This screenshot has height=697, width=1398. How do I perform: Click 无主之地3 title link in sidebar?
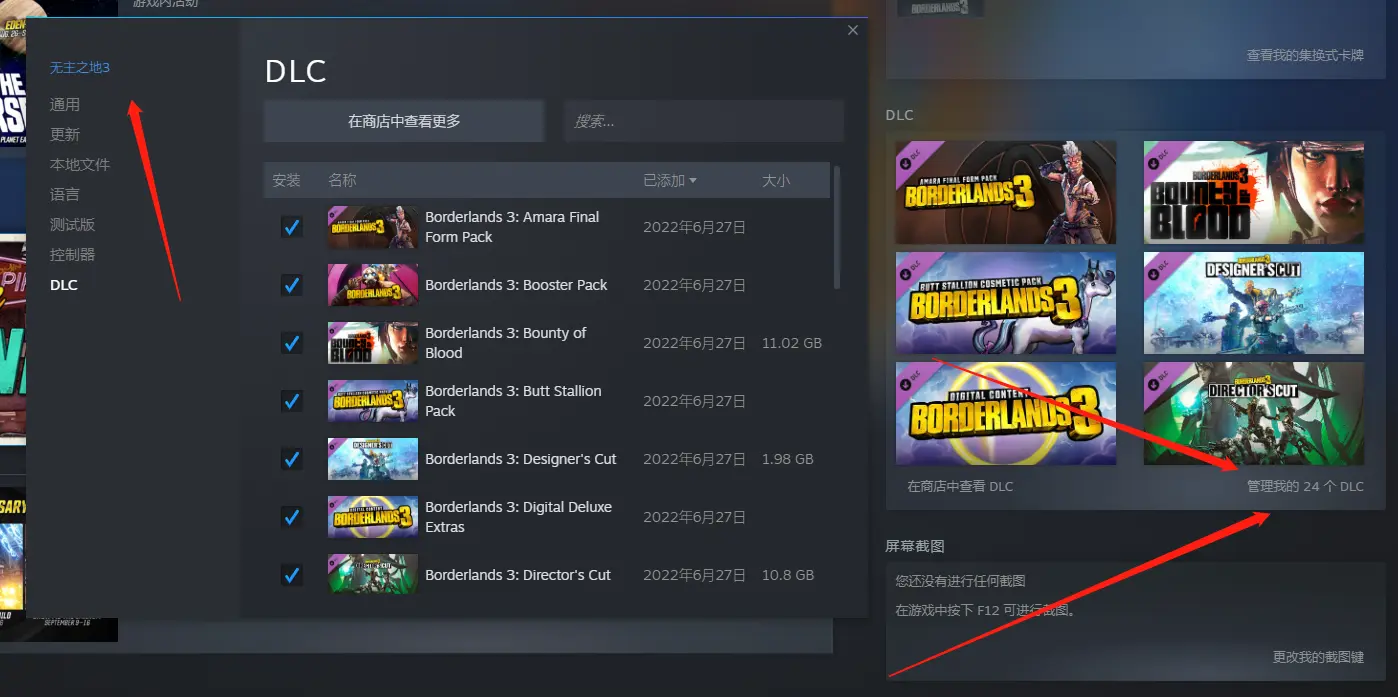(x=80, y=68)
